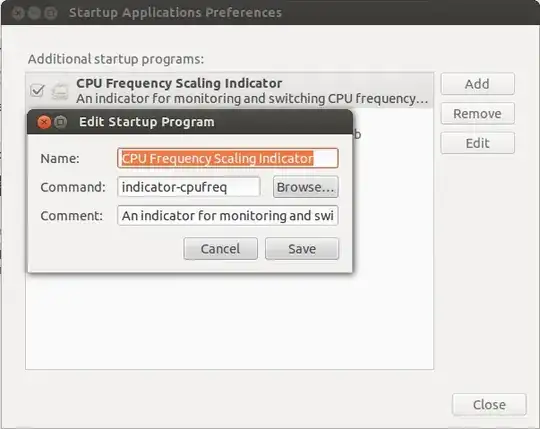Maximize the Edit Startup Program dialog
The height and width of the screenshot is (429, 540).
point(61,122)
